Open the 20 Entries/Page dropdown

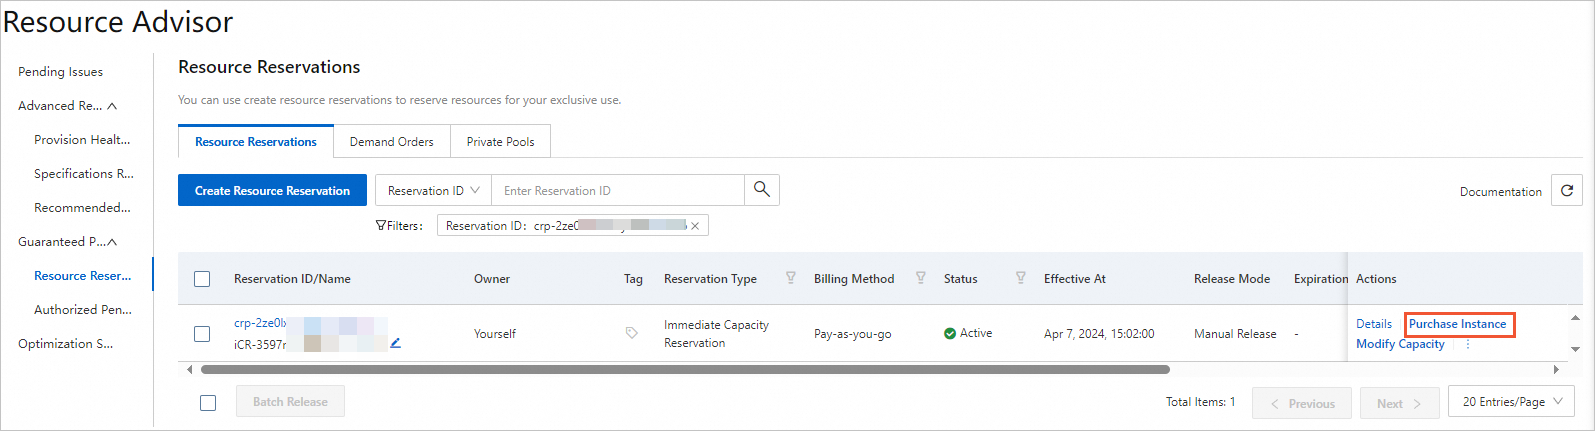pos(1512,402)
